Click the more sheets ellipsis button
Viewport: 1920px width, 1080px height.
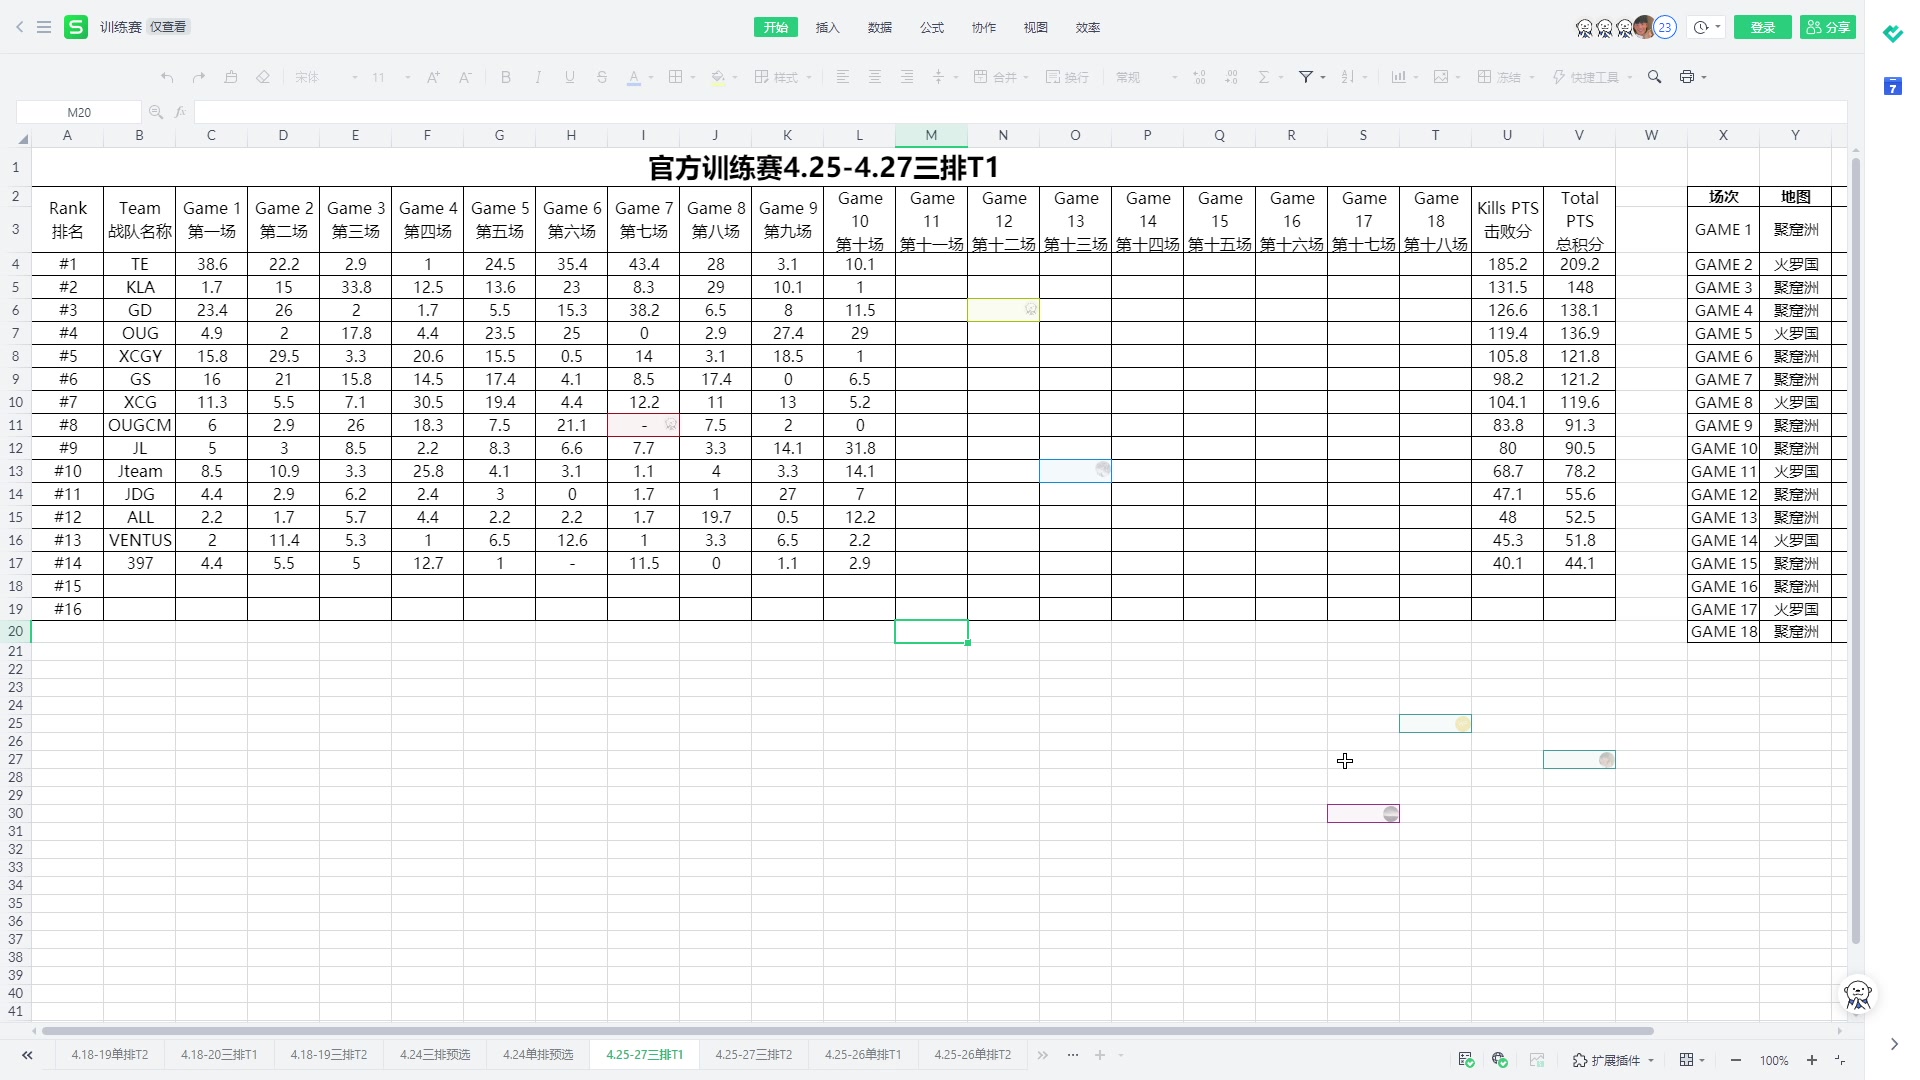(1073, 1055)
